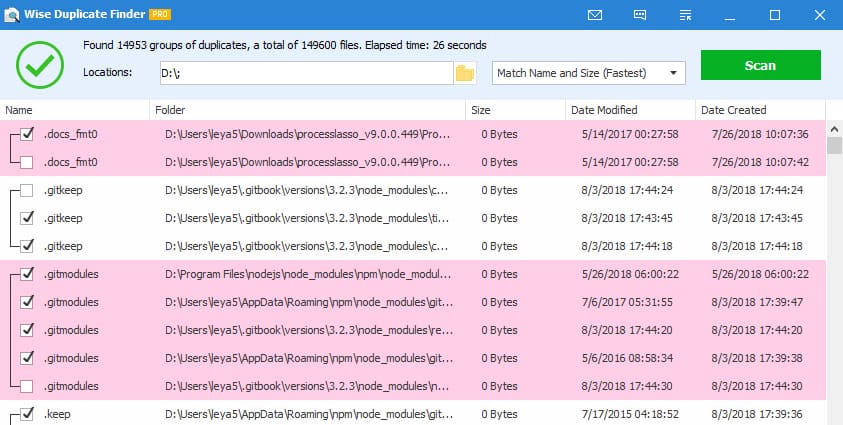Close the Wise Duplicate Finder window
The height and width of the screenshot is (425, 843).
coord(820,15)
